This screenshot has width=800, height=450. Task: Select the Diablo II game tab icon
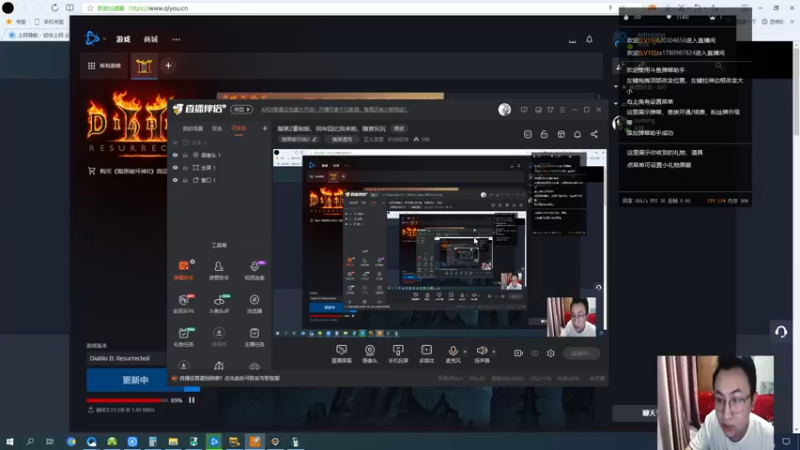144,66
